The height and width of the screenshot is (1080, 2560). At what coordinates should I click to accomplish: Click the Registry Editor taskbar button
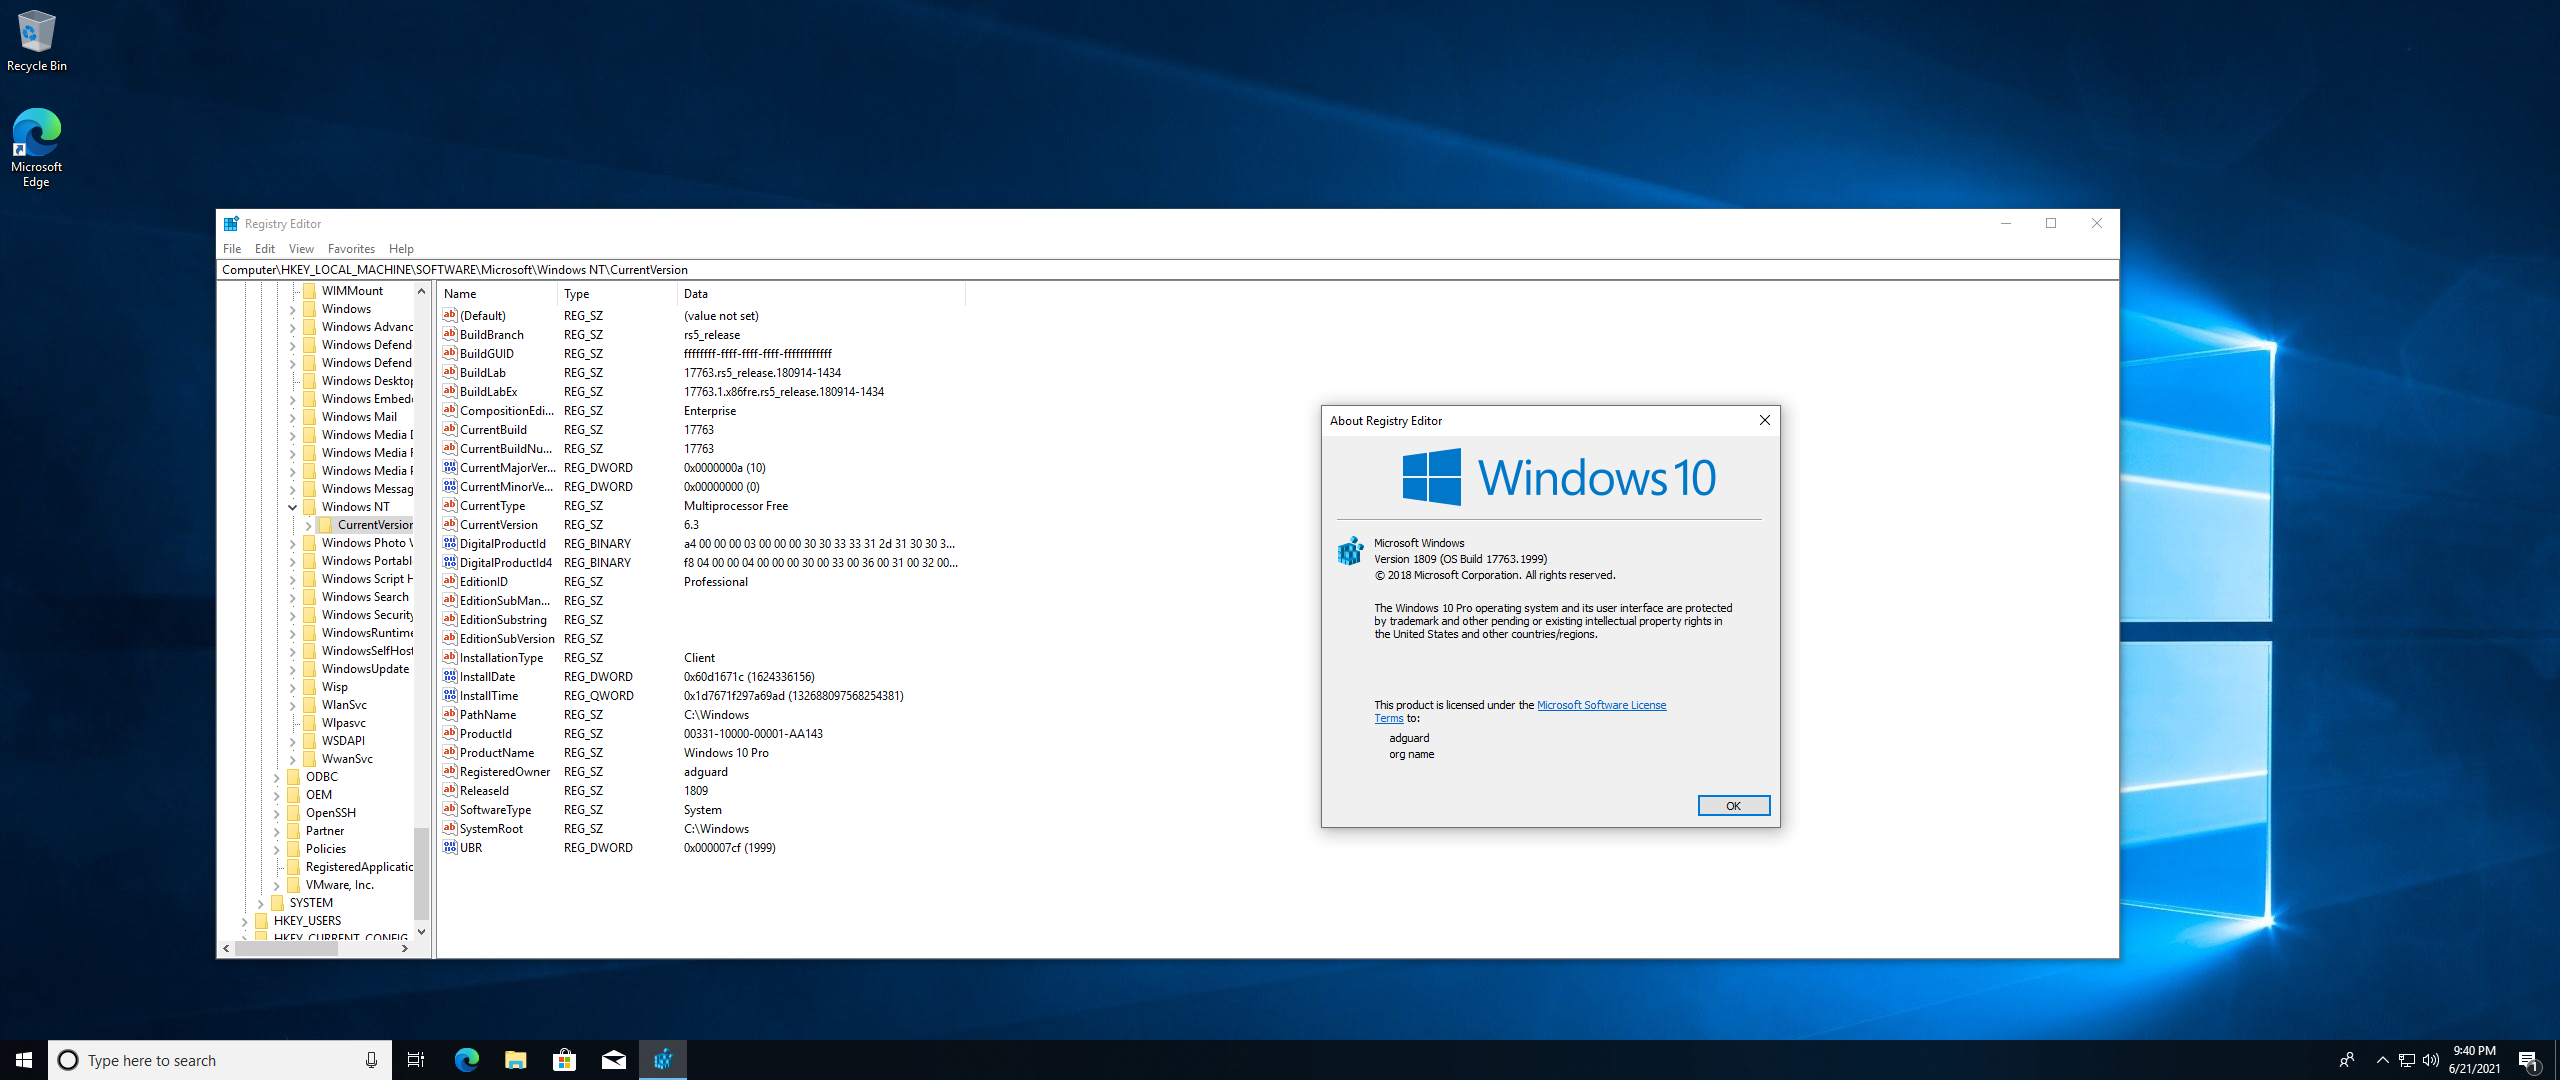663,1060
